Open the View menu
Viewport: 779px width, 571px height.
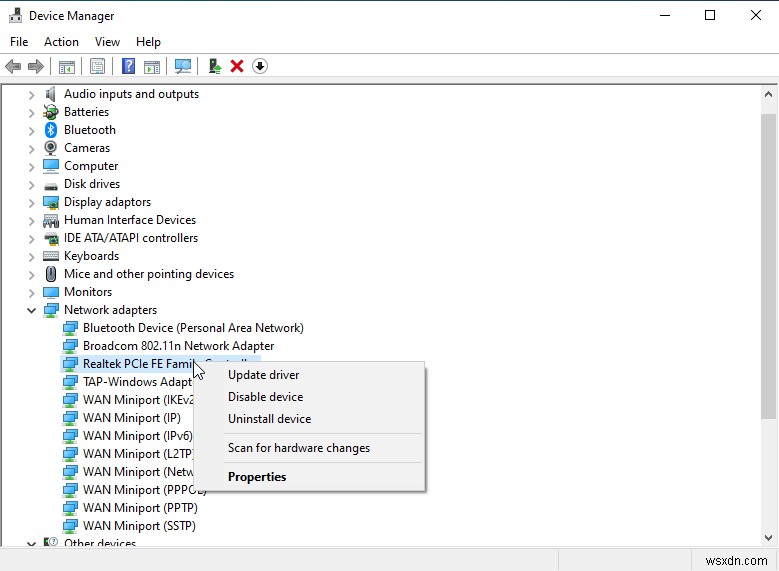coord(107,42)
